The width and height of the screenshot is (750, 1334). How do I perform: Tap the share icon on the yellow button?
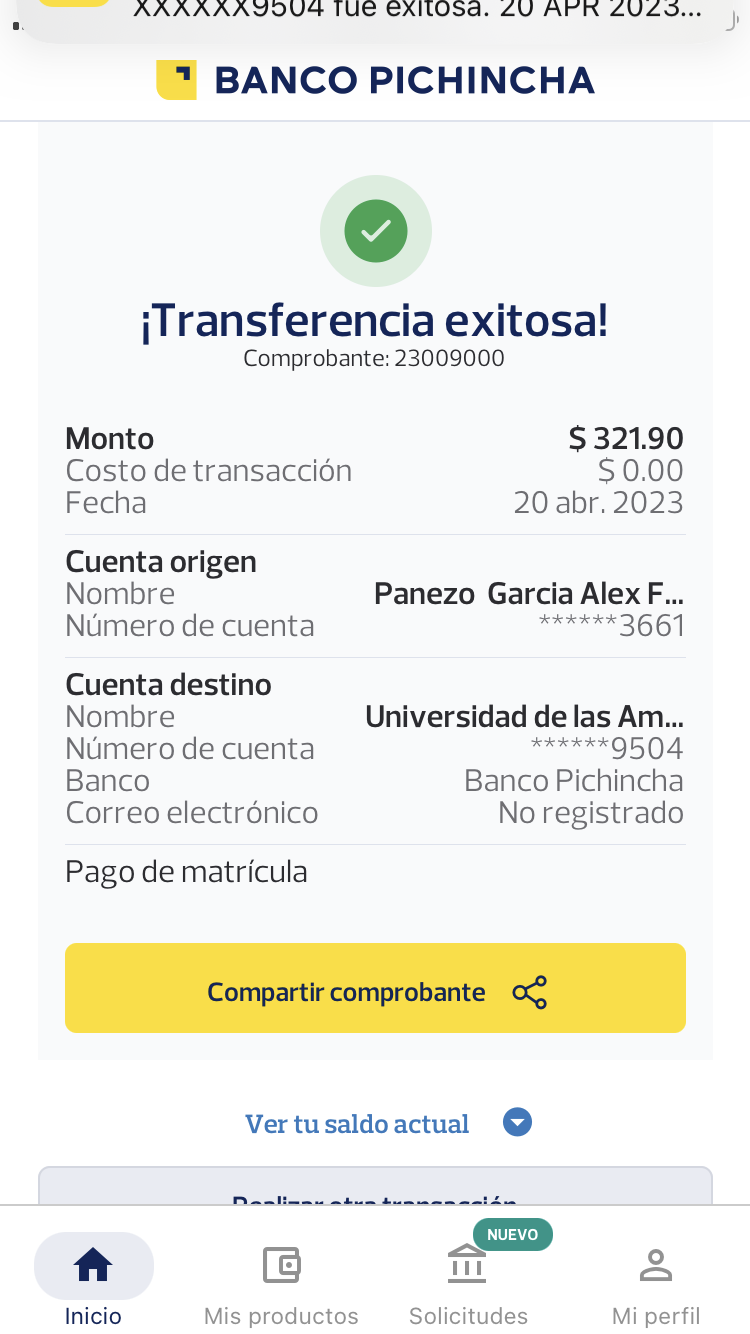click(529, 992)
